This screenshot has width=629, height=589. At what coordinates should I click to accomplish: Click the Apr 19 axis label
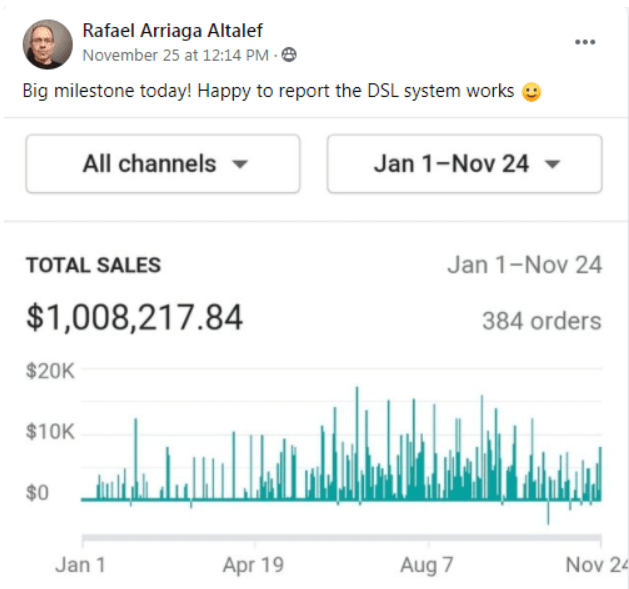[253, 565]
